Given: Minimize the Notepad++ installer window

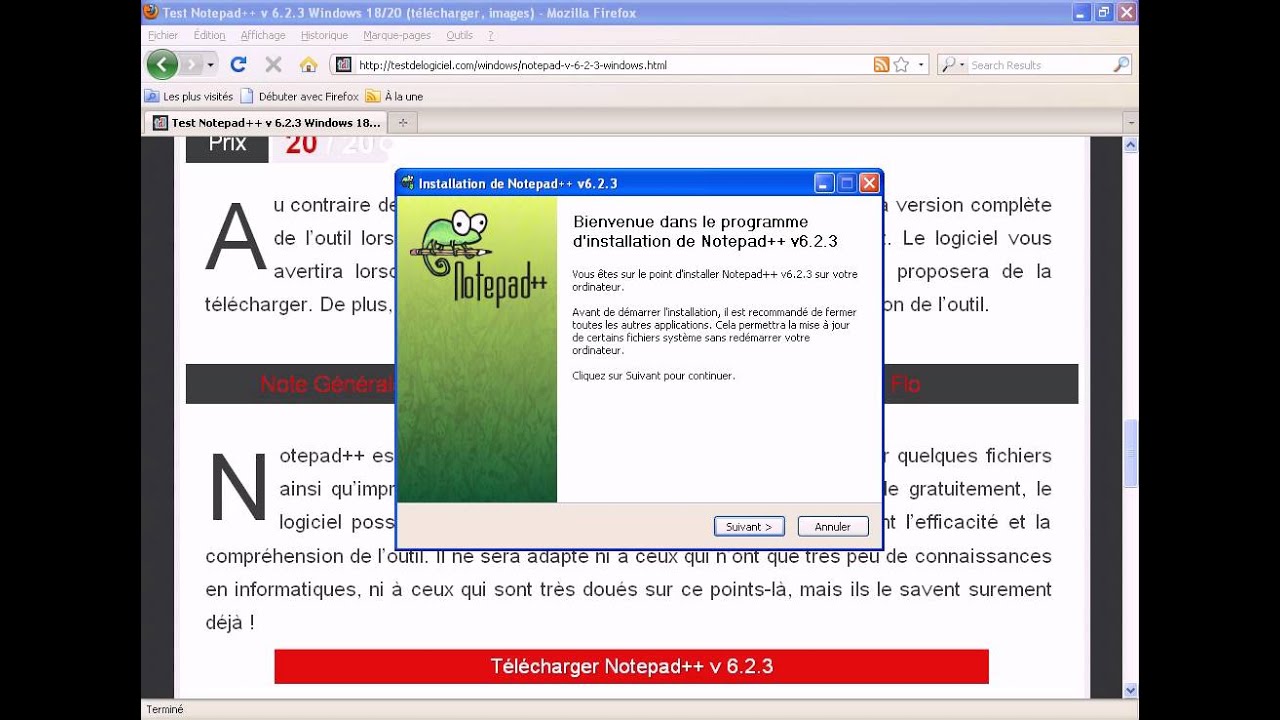Looking at the screenshot, I should (x=824, y=183).
